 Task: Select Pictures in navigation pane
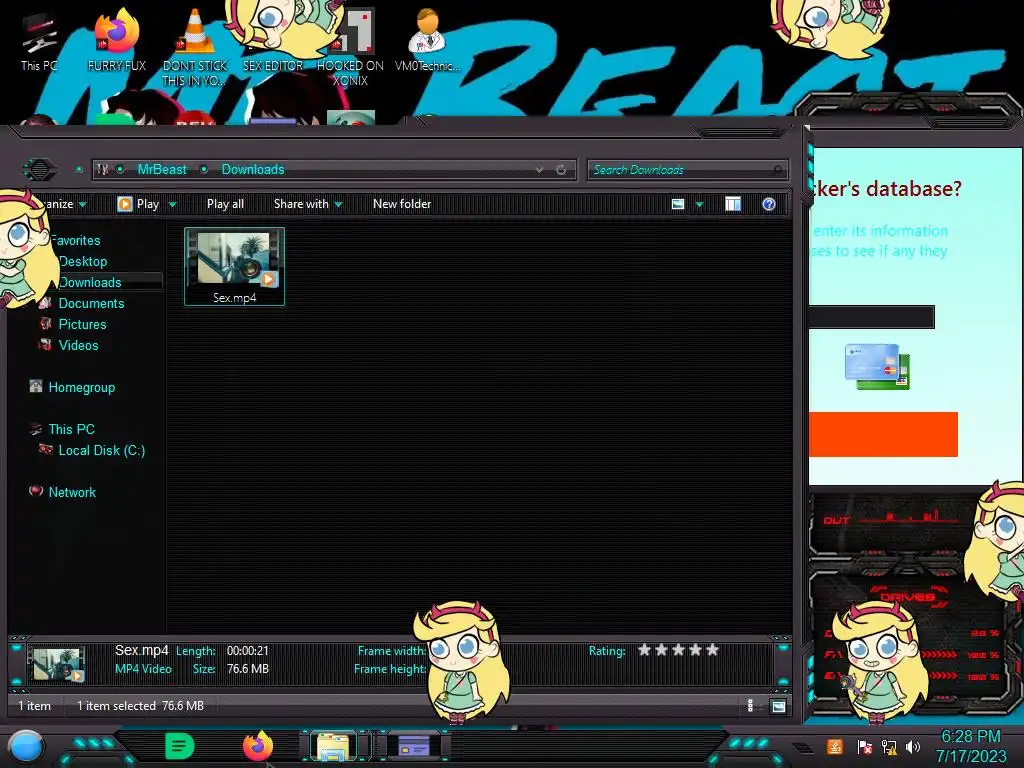point(82,324)
